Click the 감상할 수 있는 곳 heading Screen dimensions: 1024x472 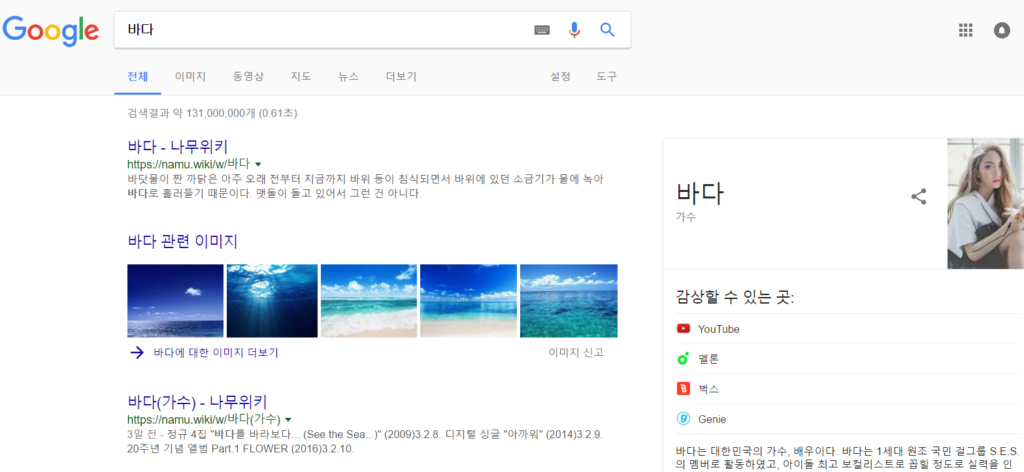tap(735, 298)
